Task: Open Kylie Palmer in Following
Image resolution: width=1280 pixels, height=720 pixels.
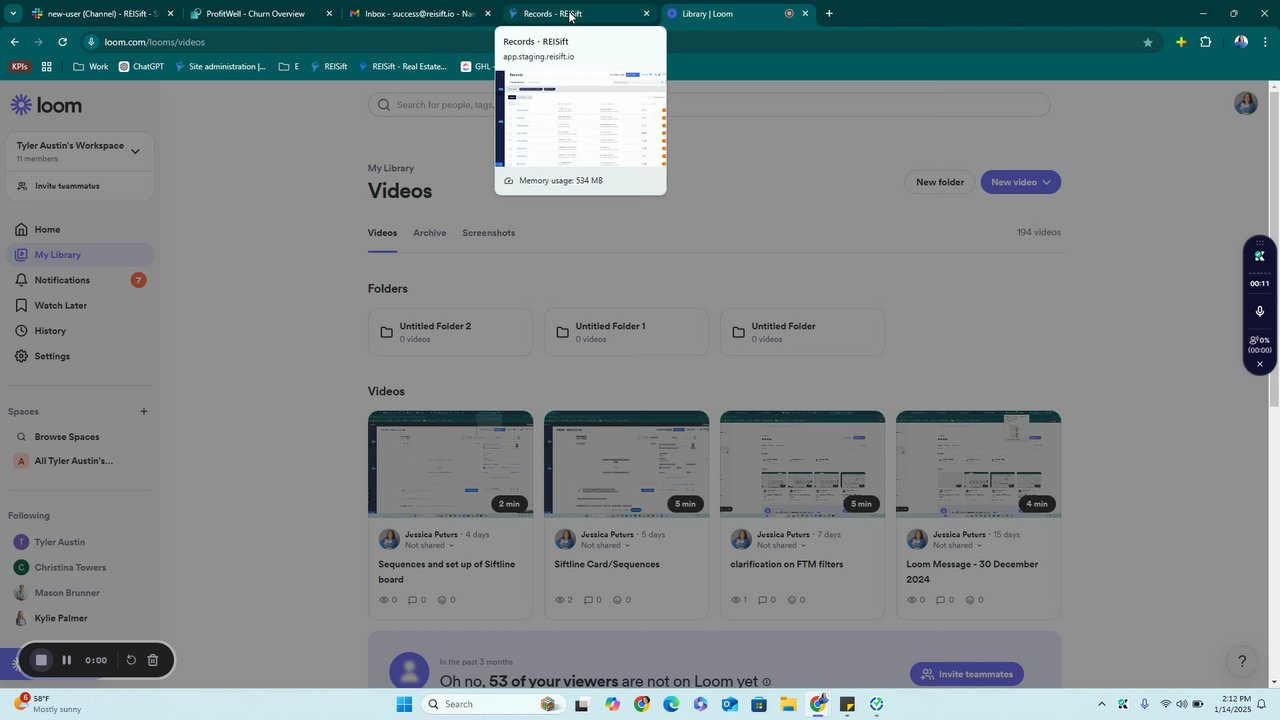Action: pos(80,618)
